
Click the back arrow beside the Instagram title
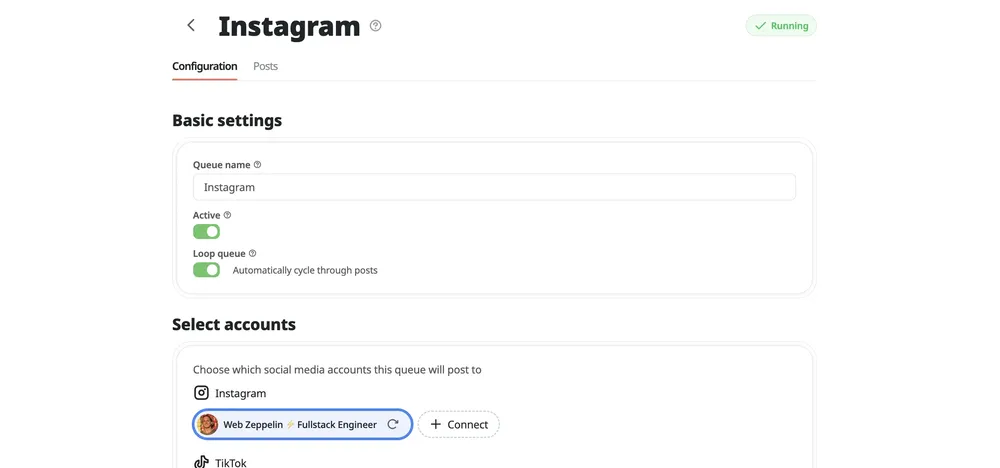click(x=191, y=26)
